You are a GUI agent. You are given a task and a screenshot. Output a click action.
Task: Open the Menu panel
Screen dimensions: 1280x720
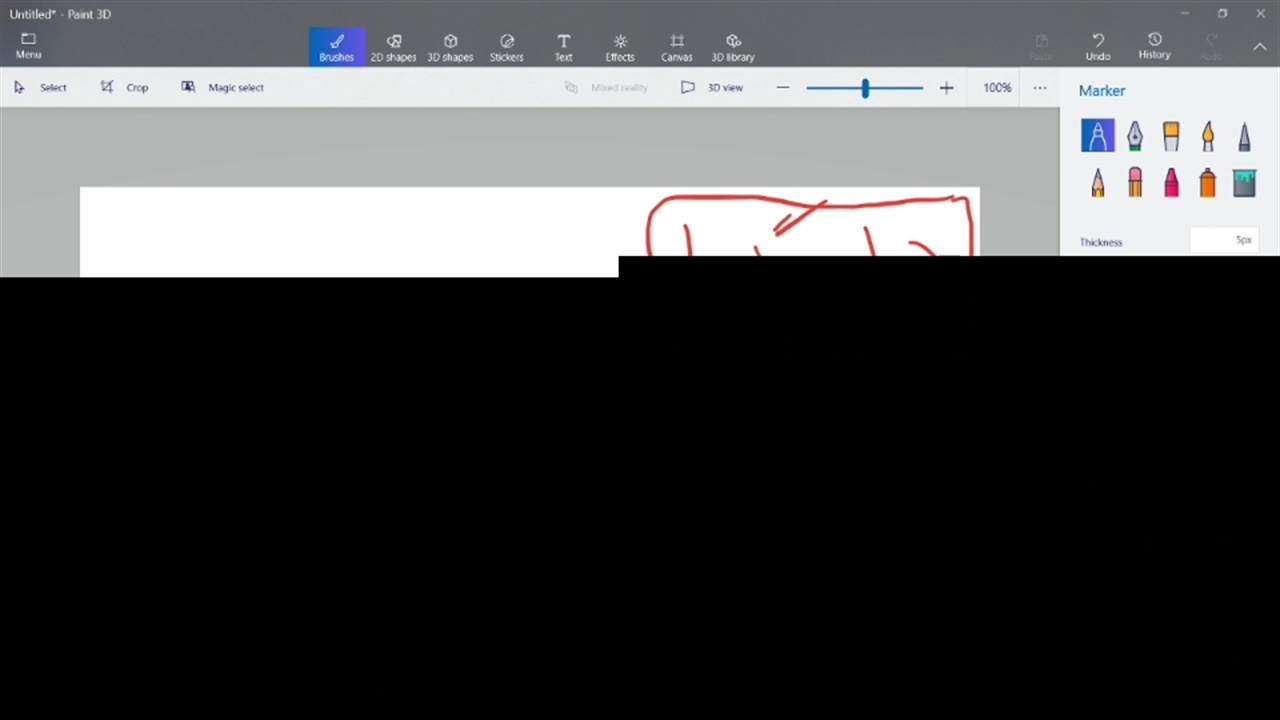[x=28, y=46]
